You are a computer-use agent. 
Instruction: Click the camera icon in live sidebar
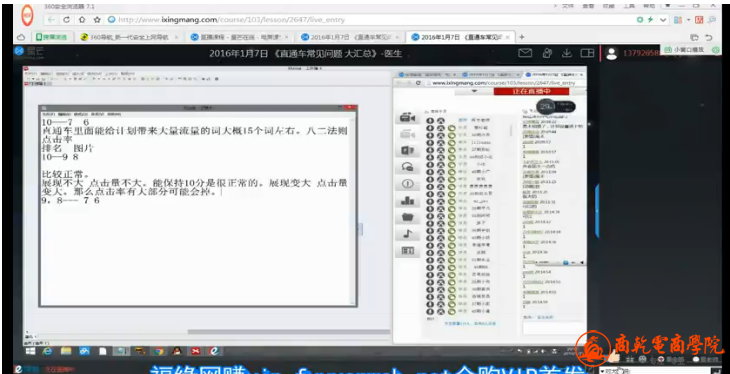[407, 117]
